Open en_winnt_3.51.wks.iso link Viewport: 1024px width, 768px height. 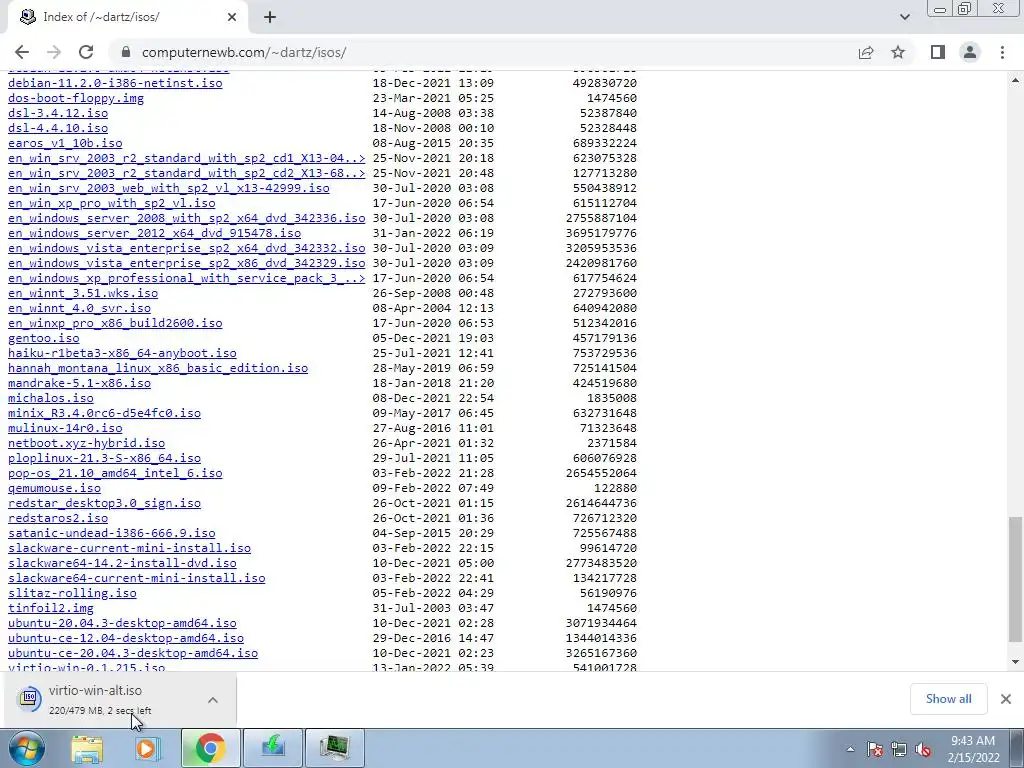83,293
